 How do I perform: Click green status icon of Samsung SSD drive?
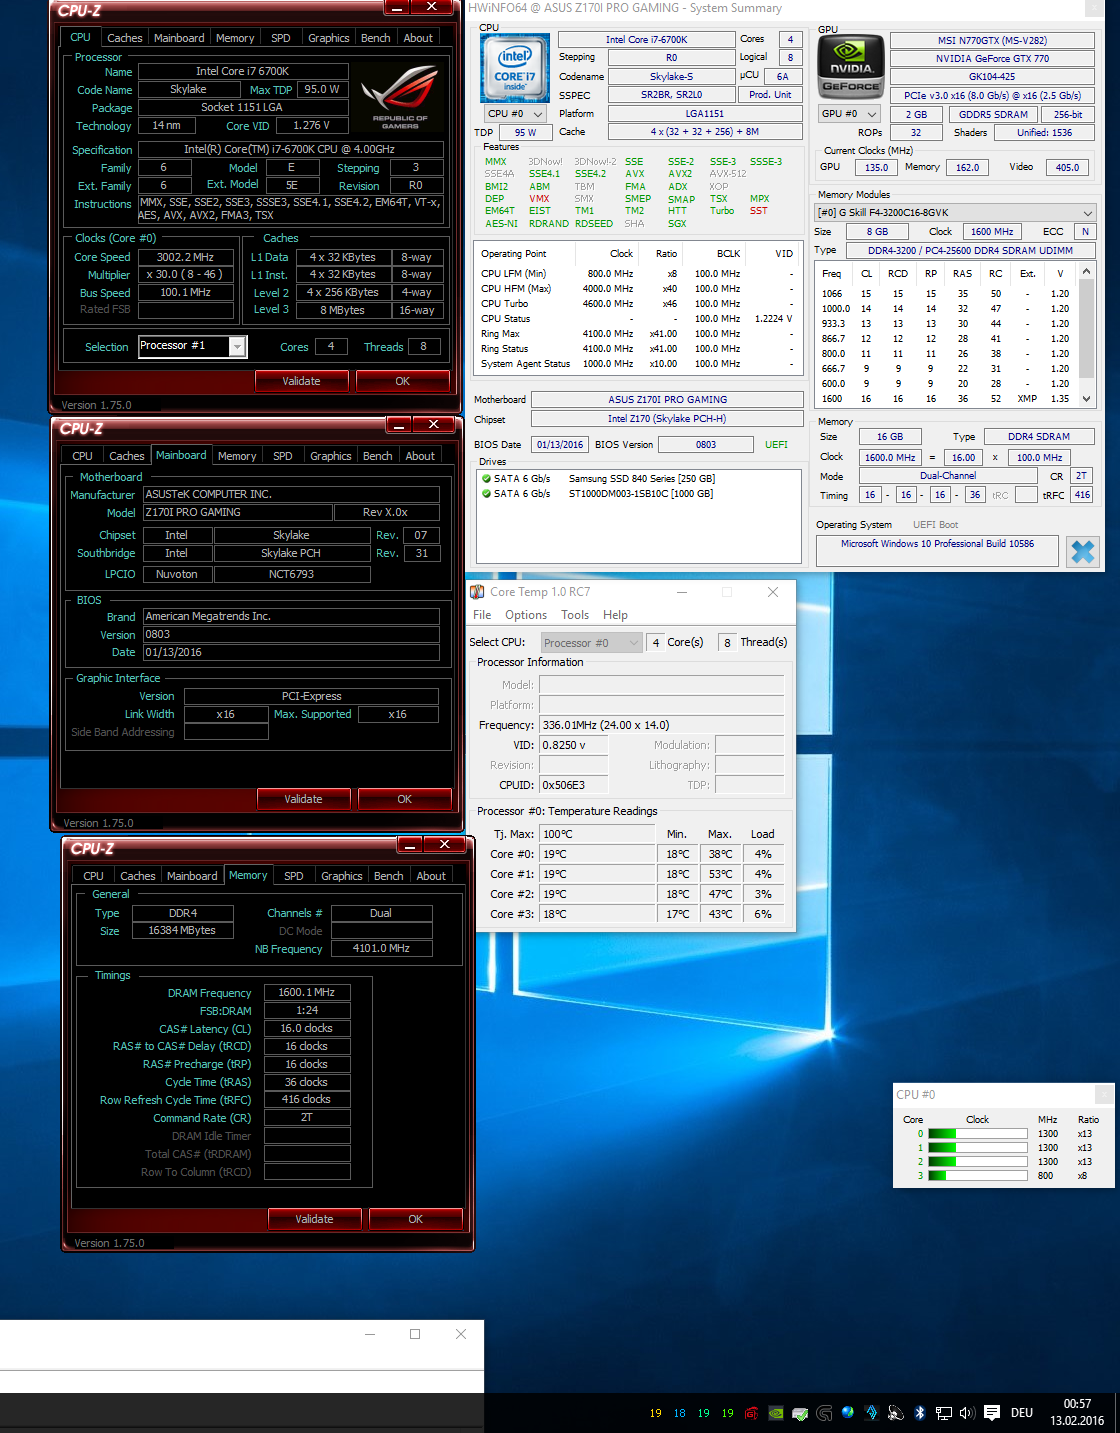[x=486, y=478]
